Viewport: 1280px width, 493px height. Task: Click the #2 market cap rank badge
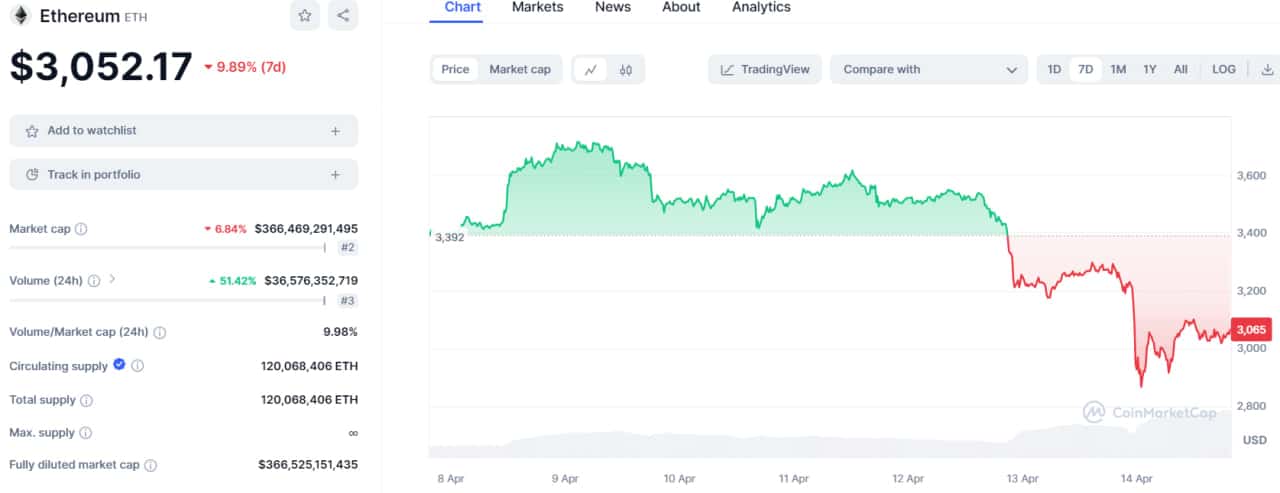tap(348, 247)
